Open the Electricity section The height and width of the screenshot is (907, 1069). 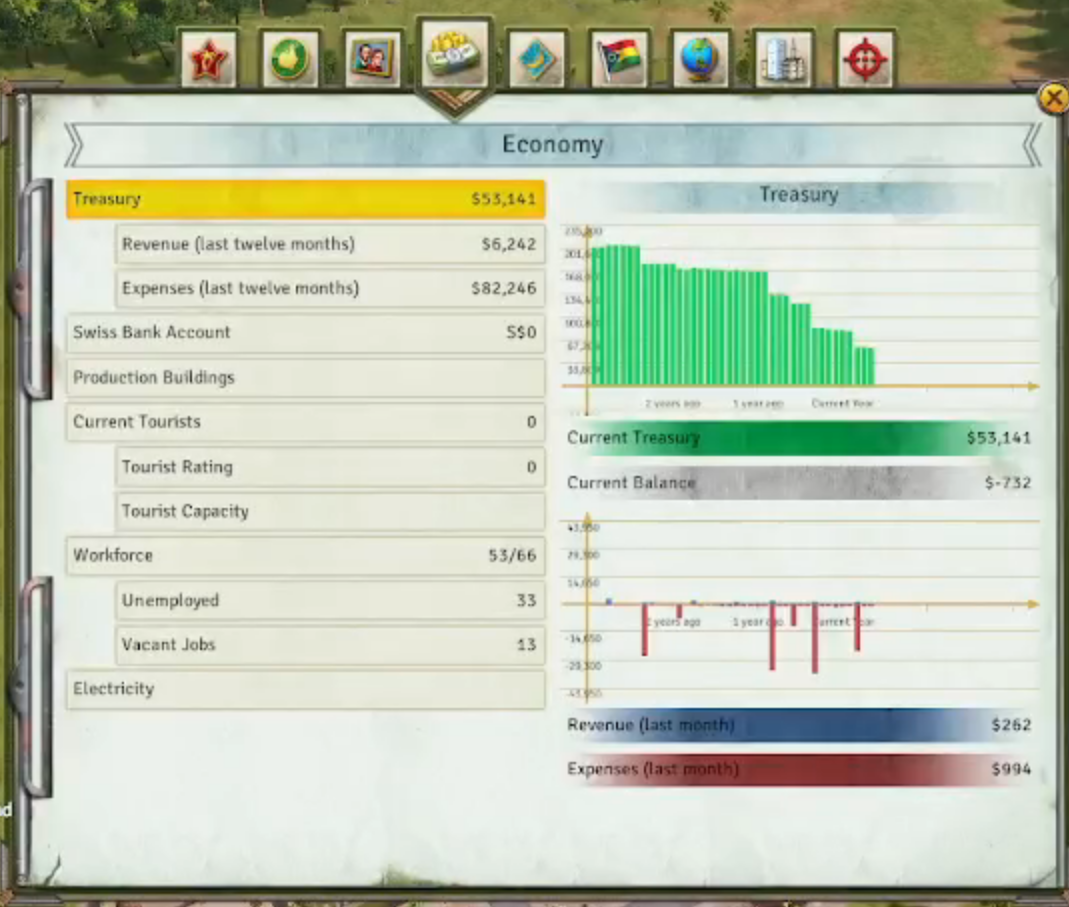pyautogui.click(x=306, y=689)
